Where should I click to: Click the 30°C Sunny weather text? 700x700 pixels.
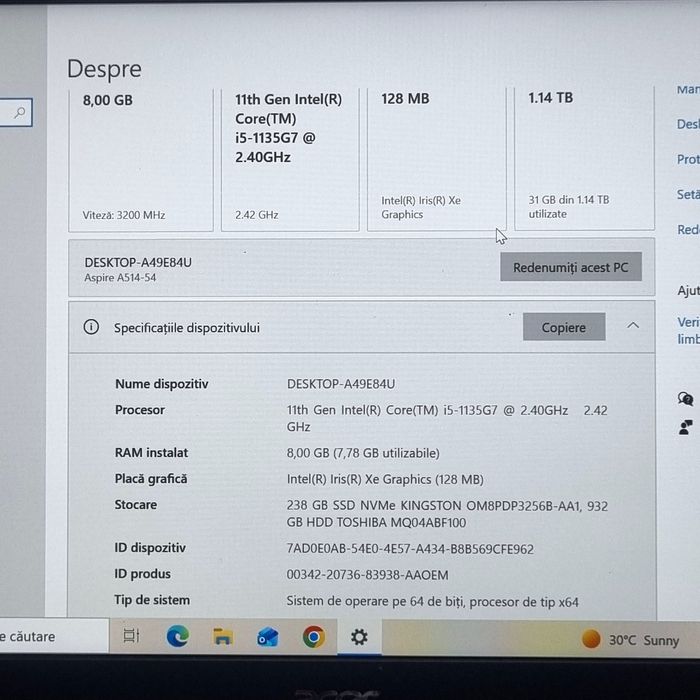(644, 640)
